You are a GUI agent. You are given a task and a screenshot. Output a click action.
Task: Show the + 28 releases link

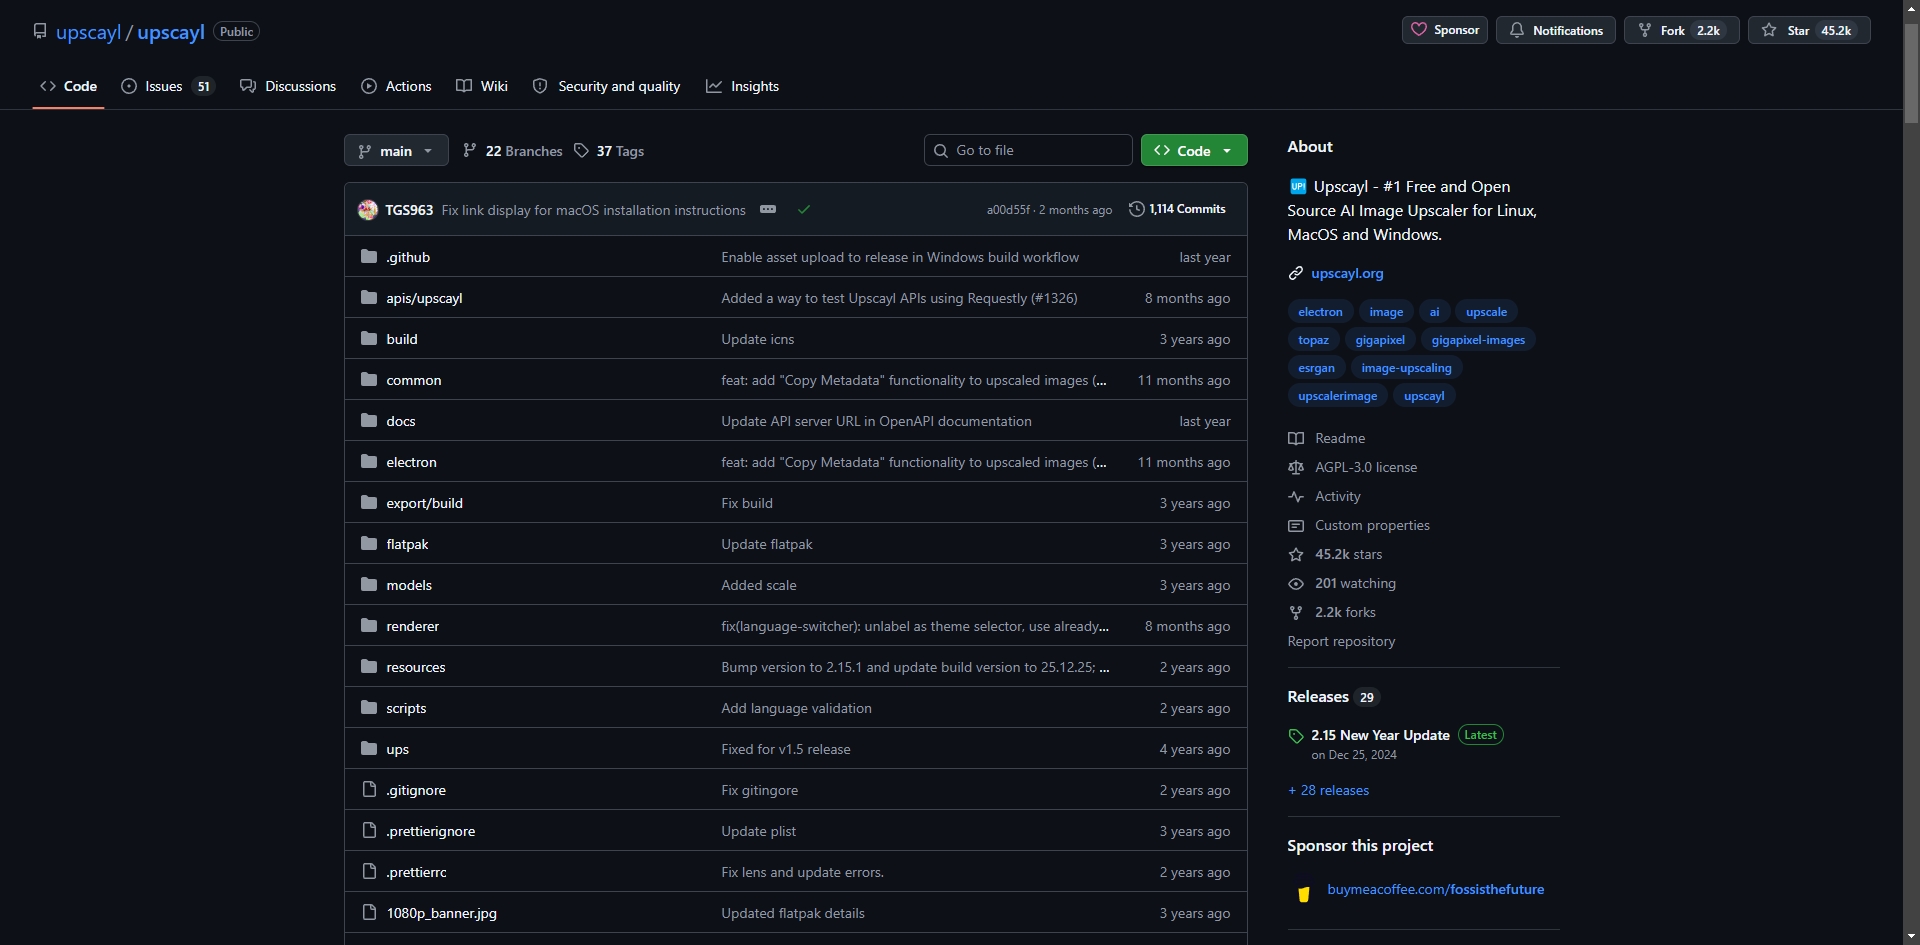point(1328,790)
